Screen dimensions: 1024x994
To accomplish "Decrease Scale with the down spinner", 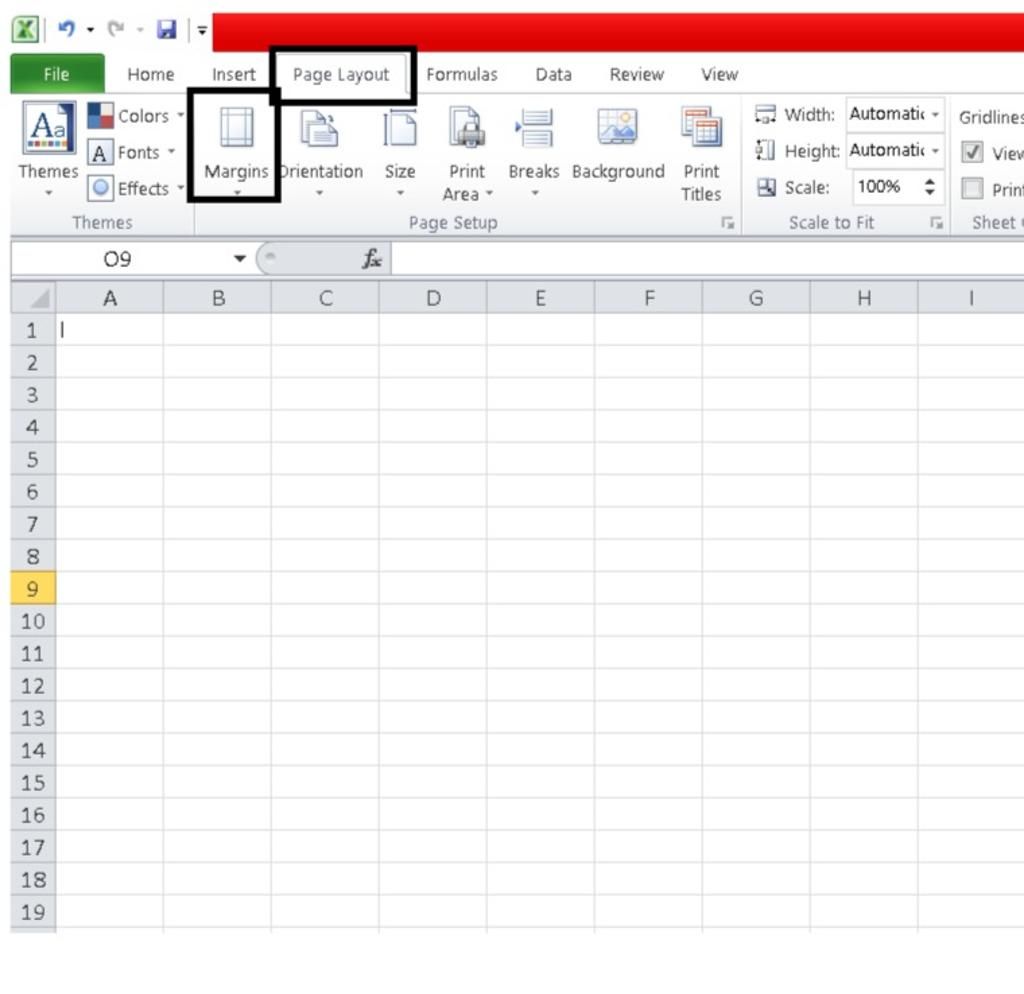I will click(x=930, y=193).
